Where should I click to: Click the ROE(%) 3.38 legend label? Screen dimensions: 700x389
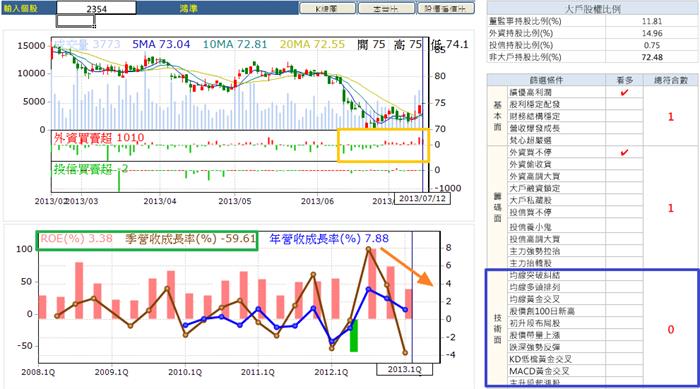pos(76,238)
